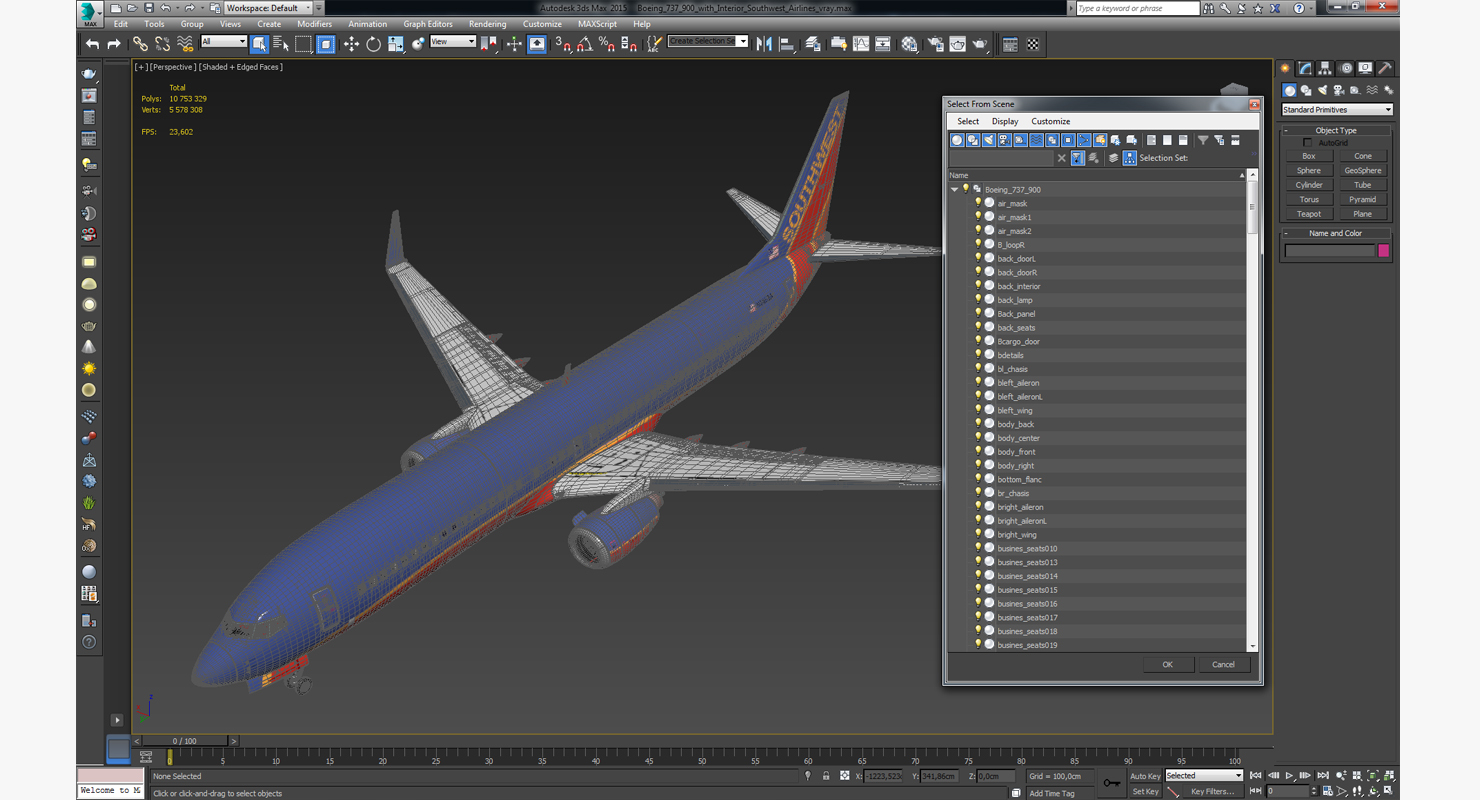Click the Render Production teapot icon
This screenshot has height=800, width=1480.
click(980, 44)
